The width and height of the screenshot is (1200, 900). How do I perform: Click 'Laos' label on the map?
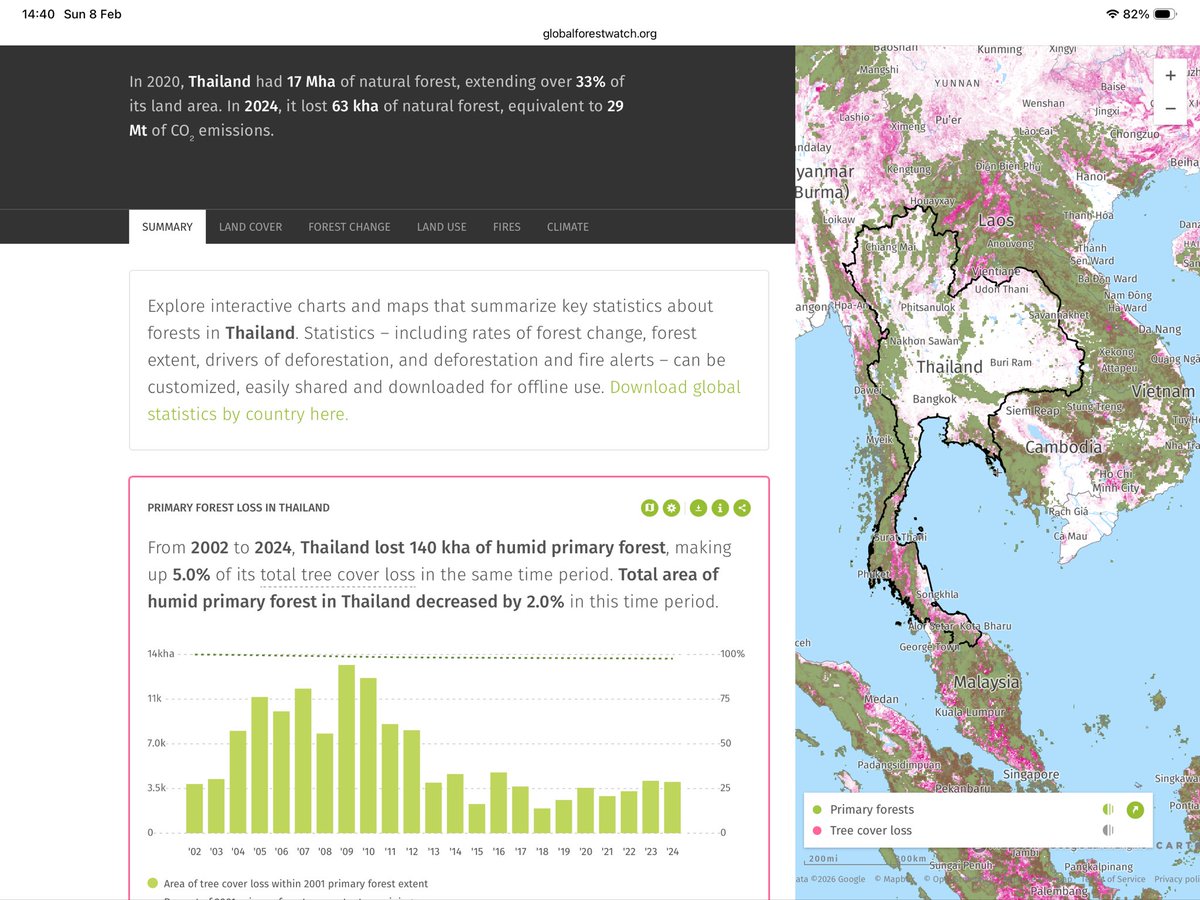point(996,221)
